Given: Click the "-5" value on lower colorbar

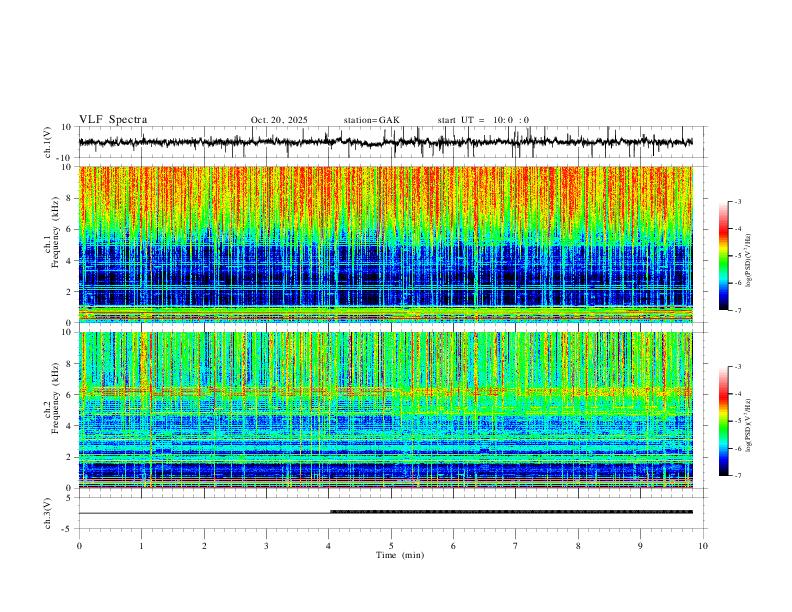Looking at the screenshot, I should [x=737, y=421].
